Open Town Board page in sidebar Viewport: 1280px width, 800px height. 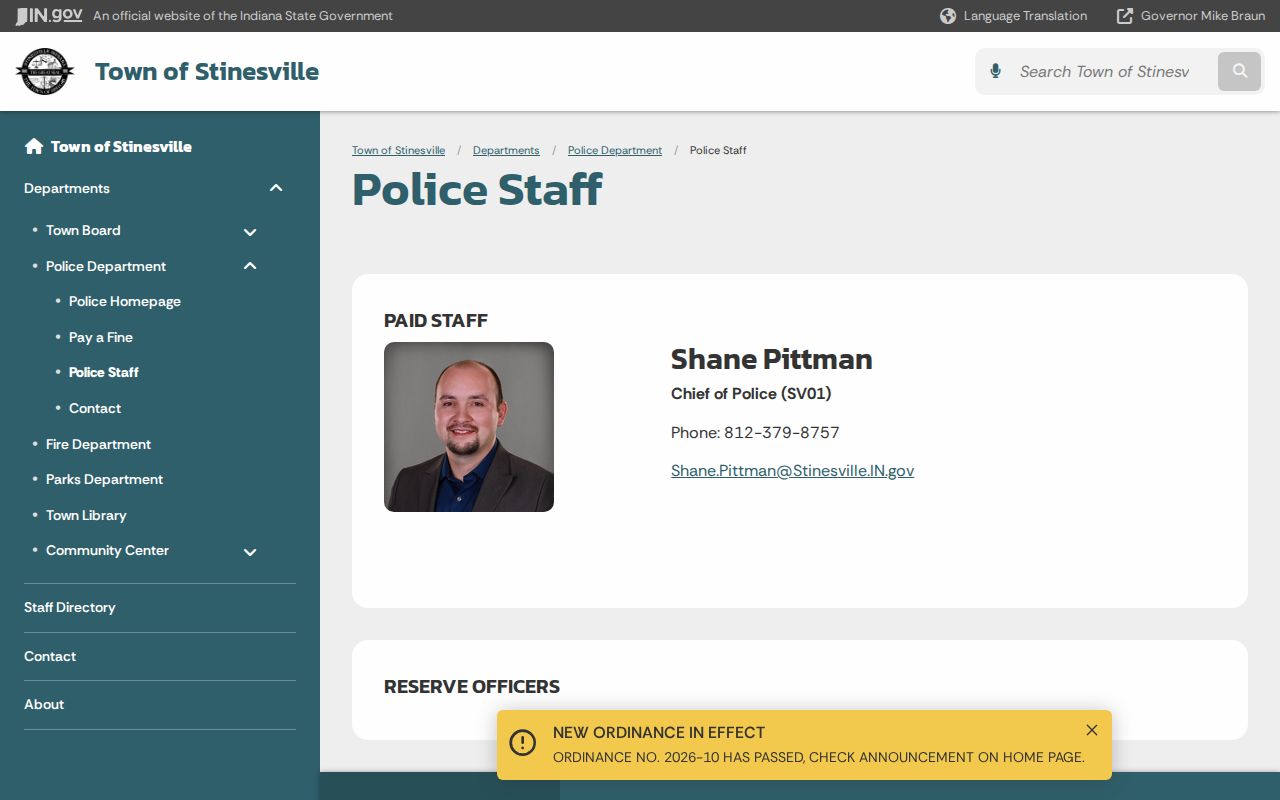(83, 230)
